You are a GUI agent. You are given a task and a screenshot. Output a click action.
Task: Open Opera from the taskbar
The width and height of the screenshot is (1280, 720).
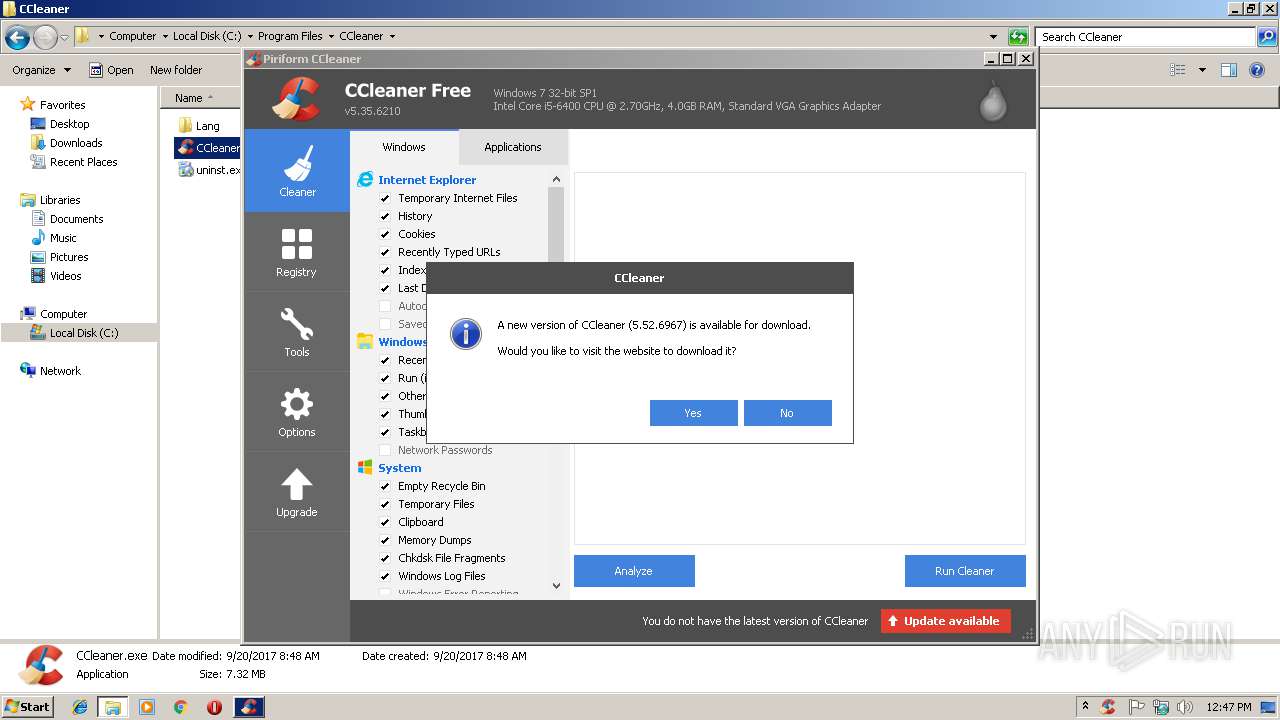click(x=214, y=707)
